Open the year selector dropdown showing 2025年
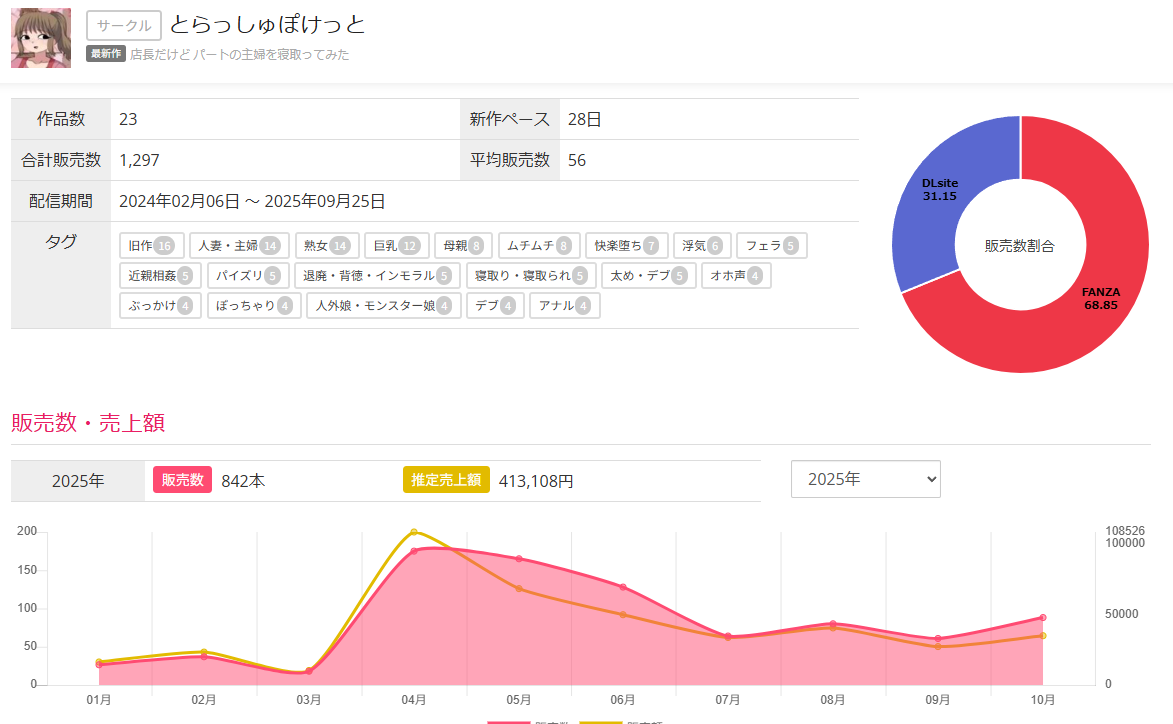Screen dimensions: 1173x724 coord(865,479)
